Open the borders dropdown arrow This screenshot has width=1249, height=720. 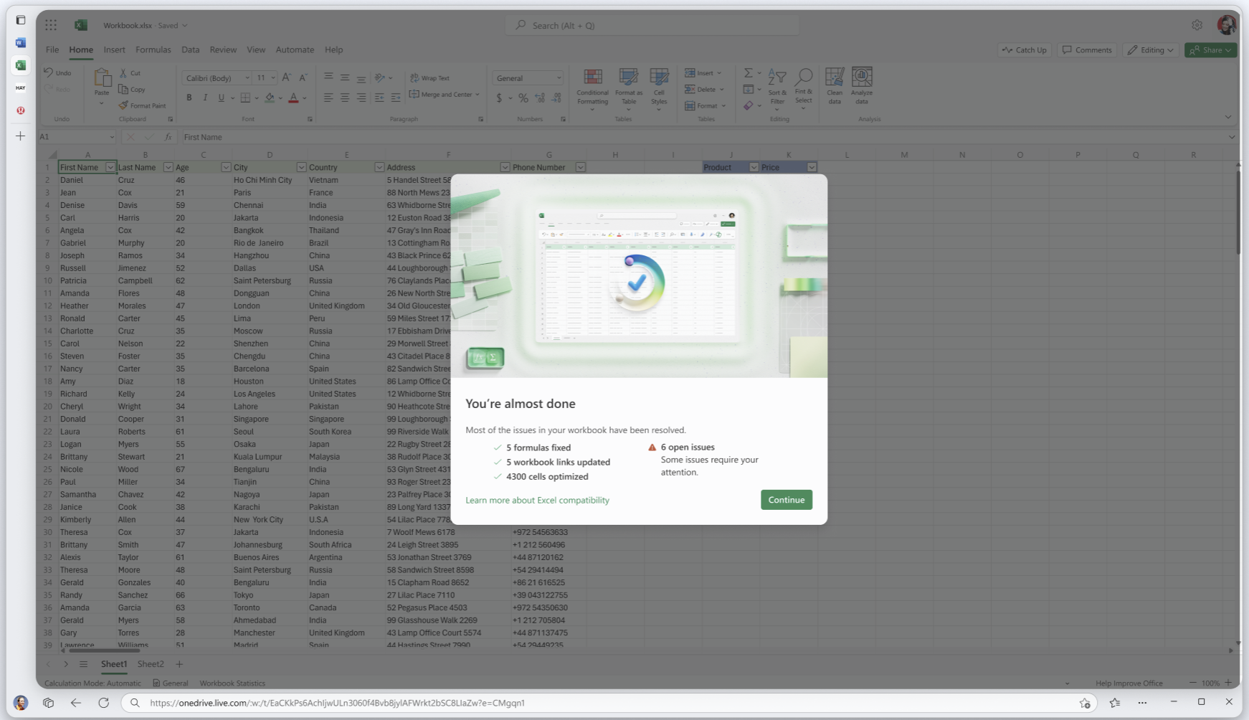pyautogui.click(x=255, y=98)
